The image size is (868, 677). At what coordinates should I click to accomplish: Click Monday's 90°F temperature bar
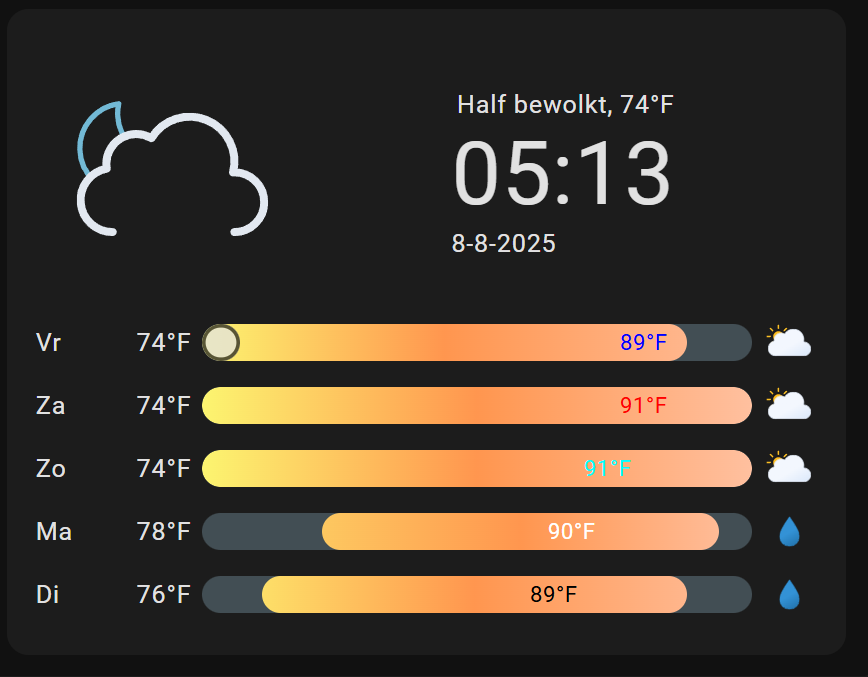point(520,532)
